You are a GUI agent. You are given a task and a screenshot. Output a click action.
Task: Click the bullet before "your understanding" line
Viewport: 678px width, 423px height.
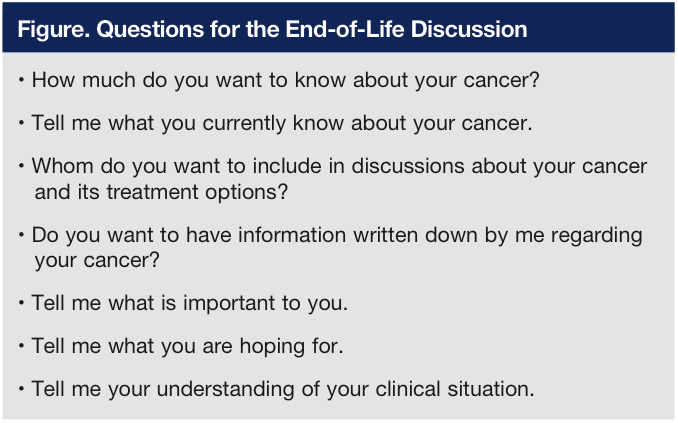(22, 388)
